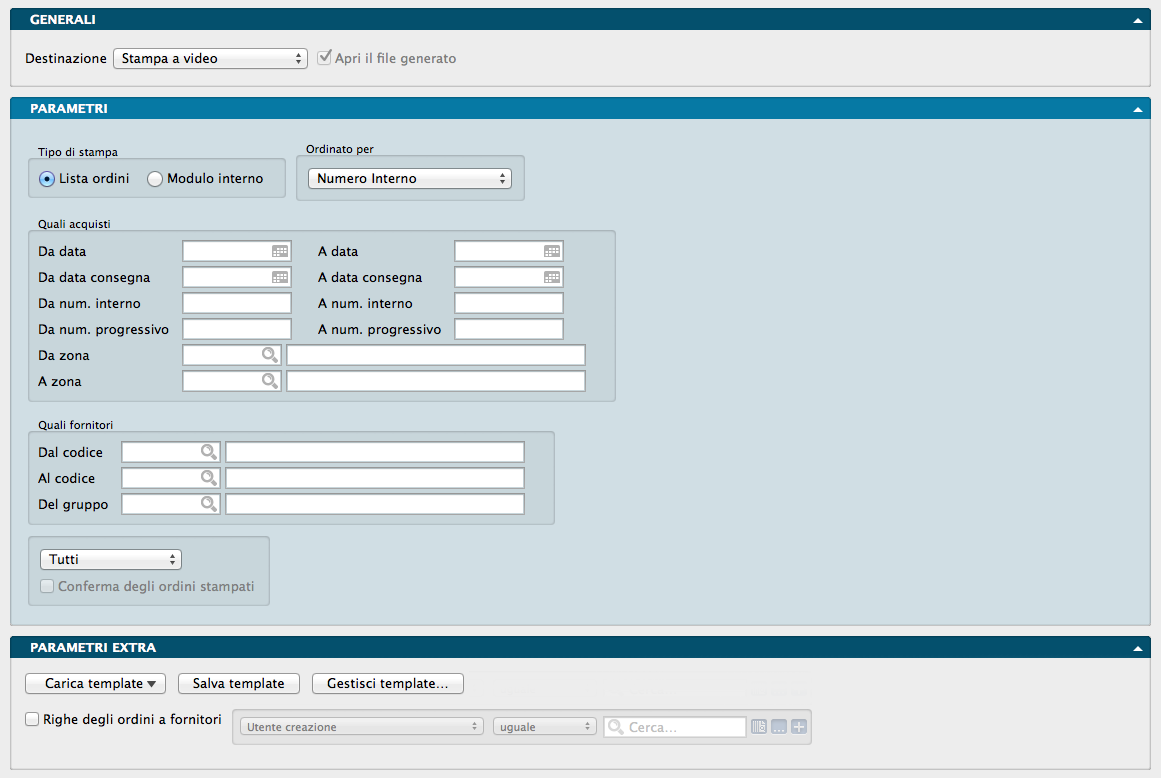The height and width of the screenshot is (778, 1161).
Task: Click the Gestisci template... button
Action: [388, 684]
